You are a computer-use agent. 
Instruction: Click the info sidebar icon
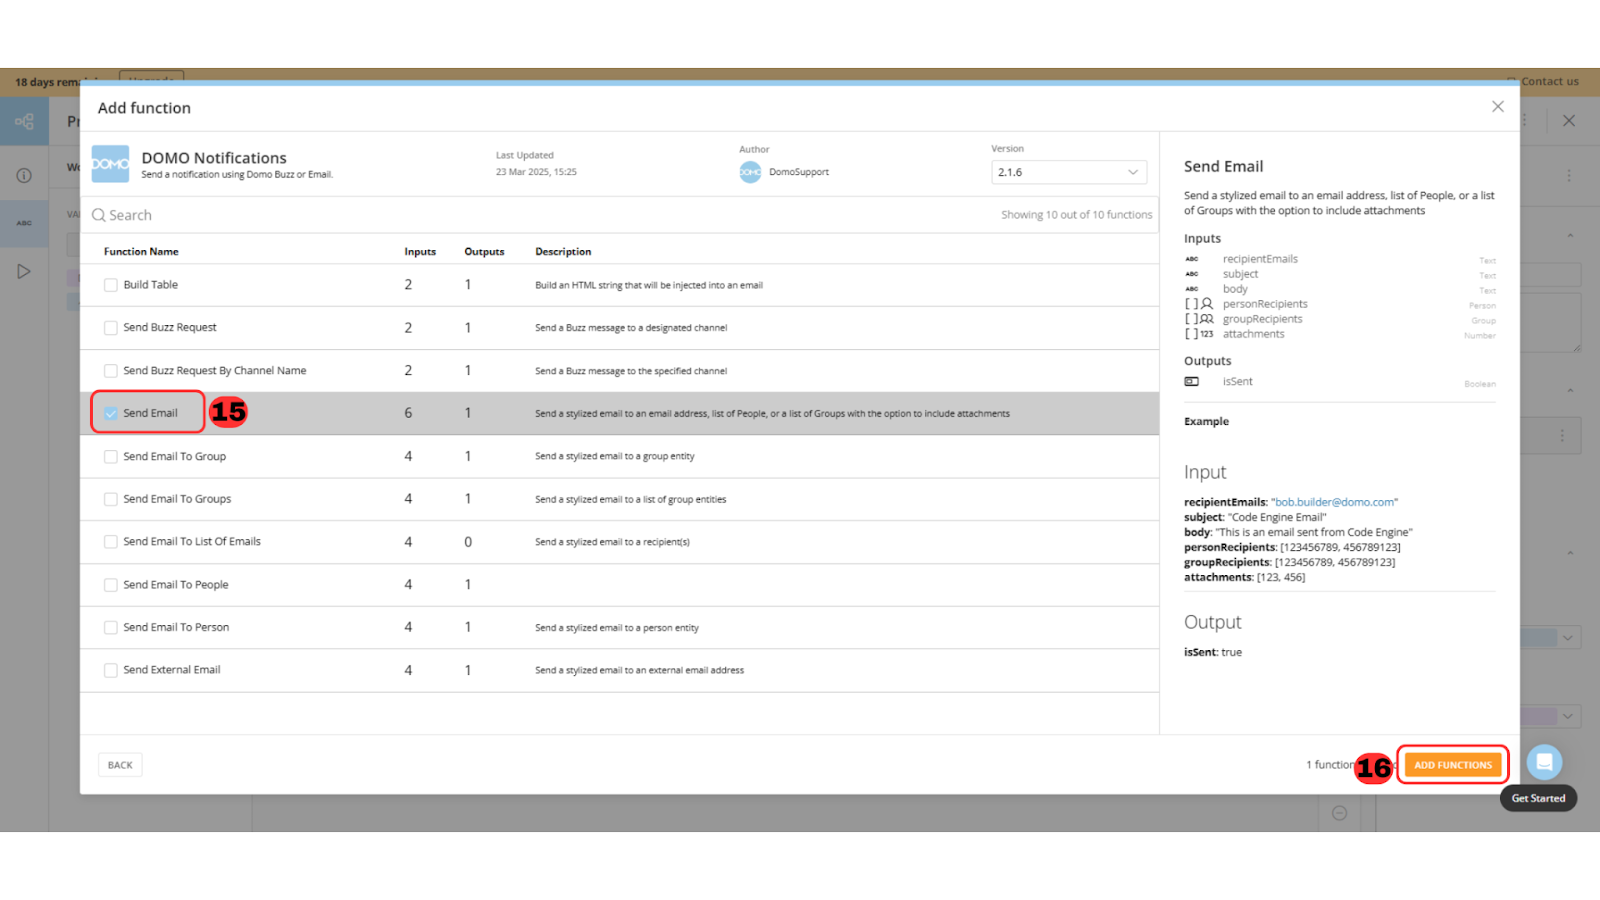[24, 175]
